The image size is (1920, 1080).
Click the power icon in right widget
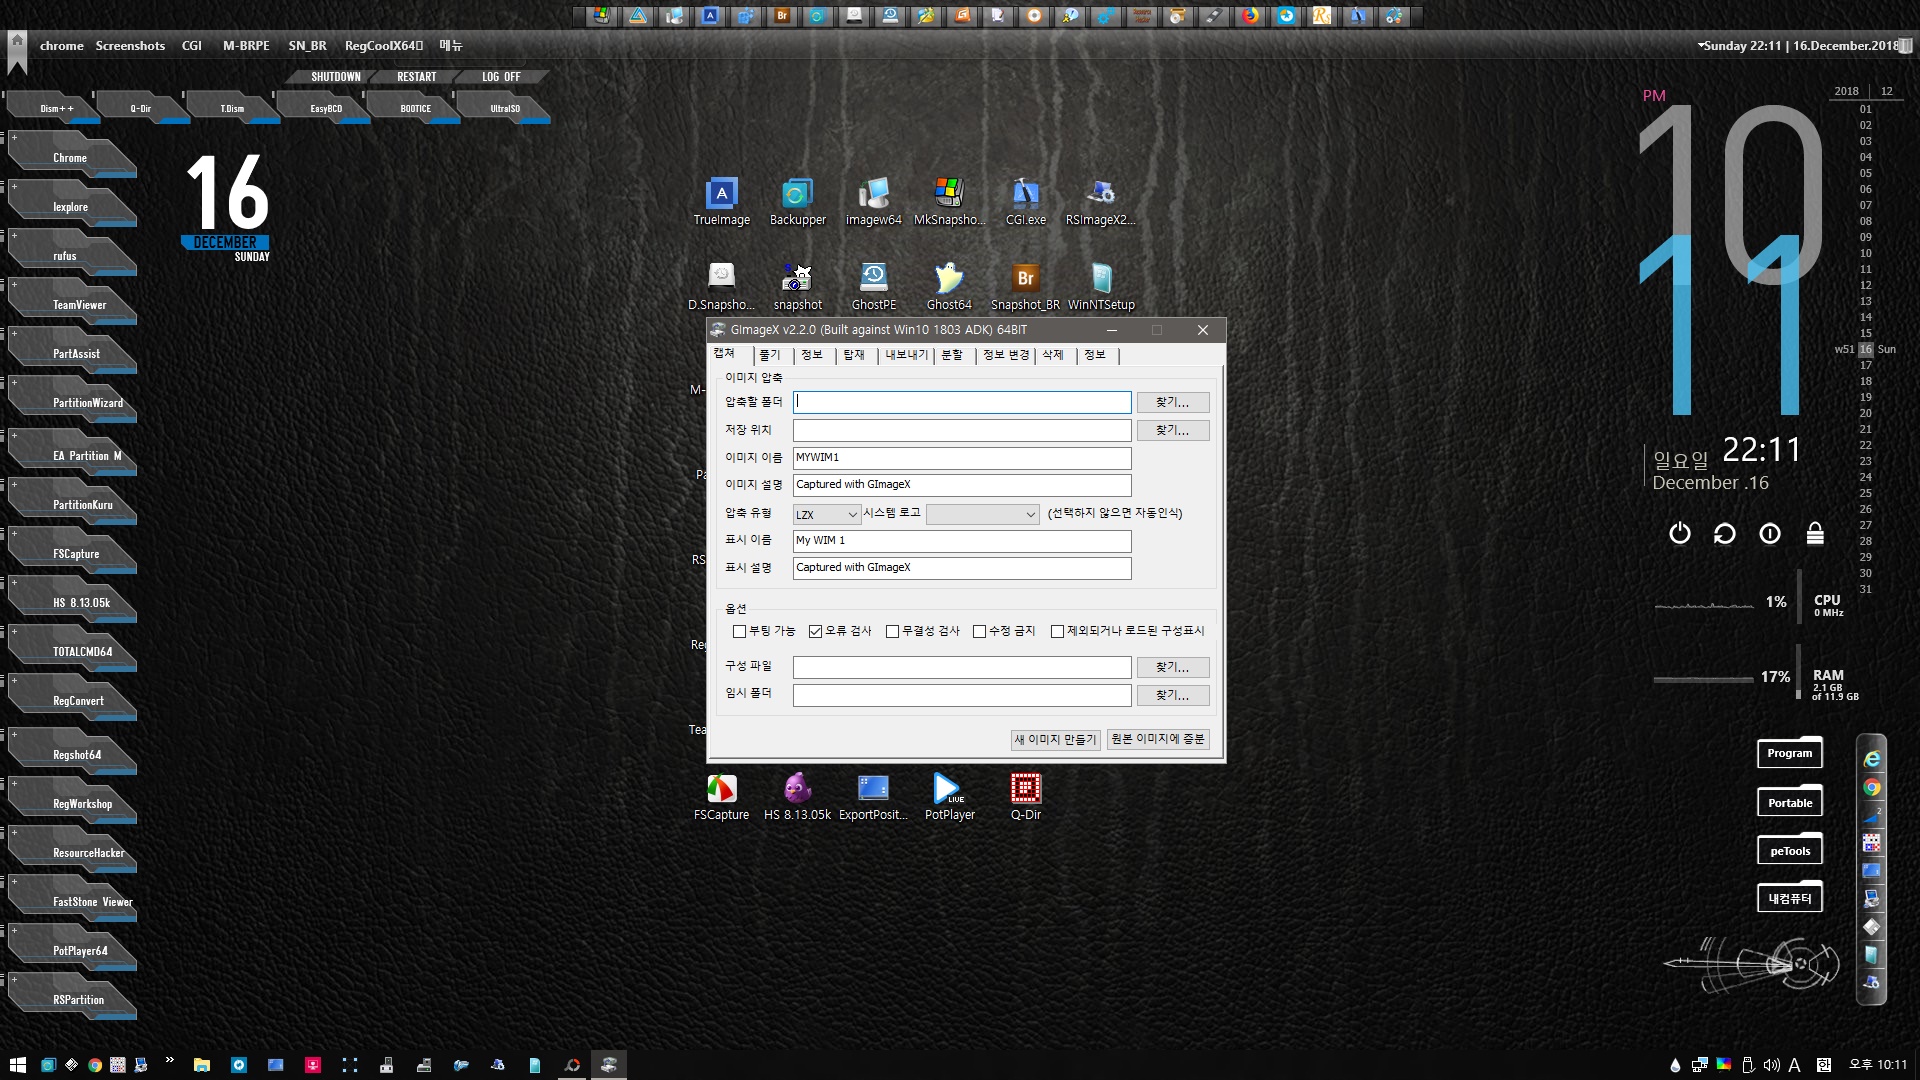(x=1680, y=533)
